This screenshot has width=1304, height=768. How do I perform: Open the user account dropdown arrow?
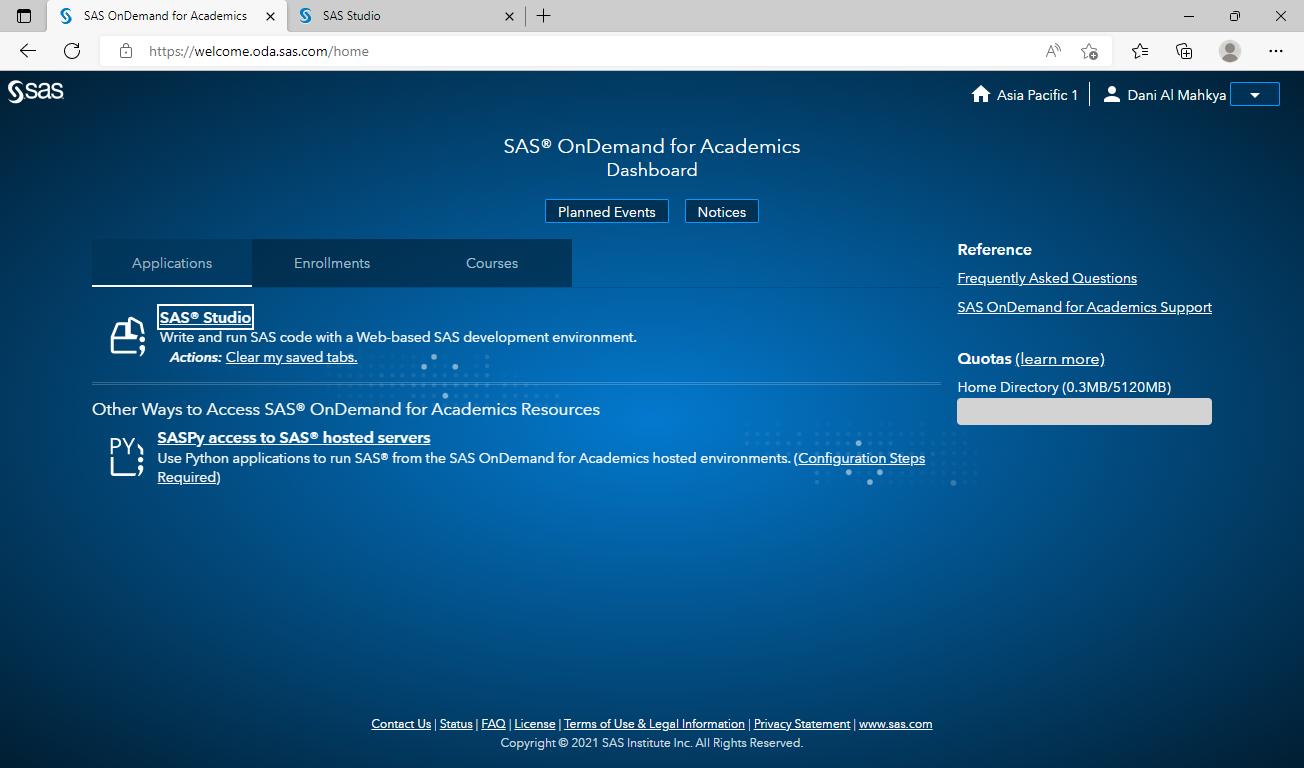coord(1254,95)
